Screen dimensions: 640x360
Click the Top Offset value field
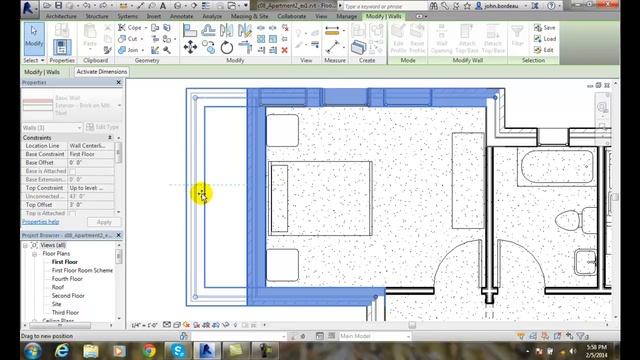coord(91,205)
